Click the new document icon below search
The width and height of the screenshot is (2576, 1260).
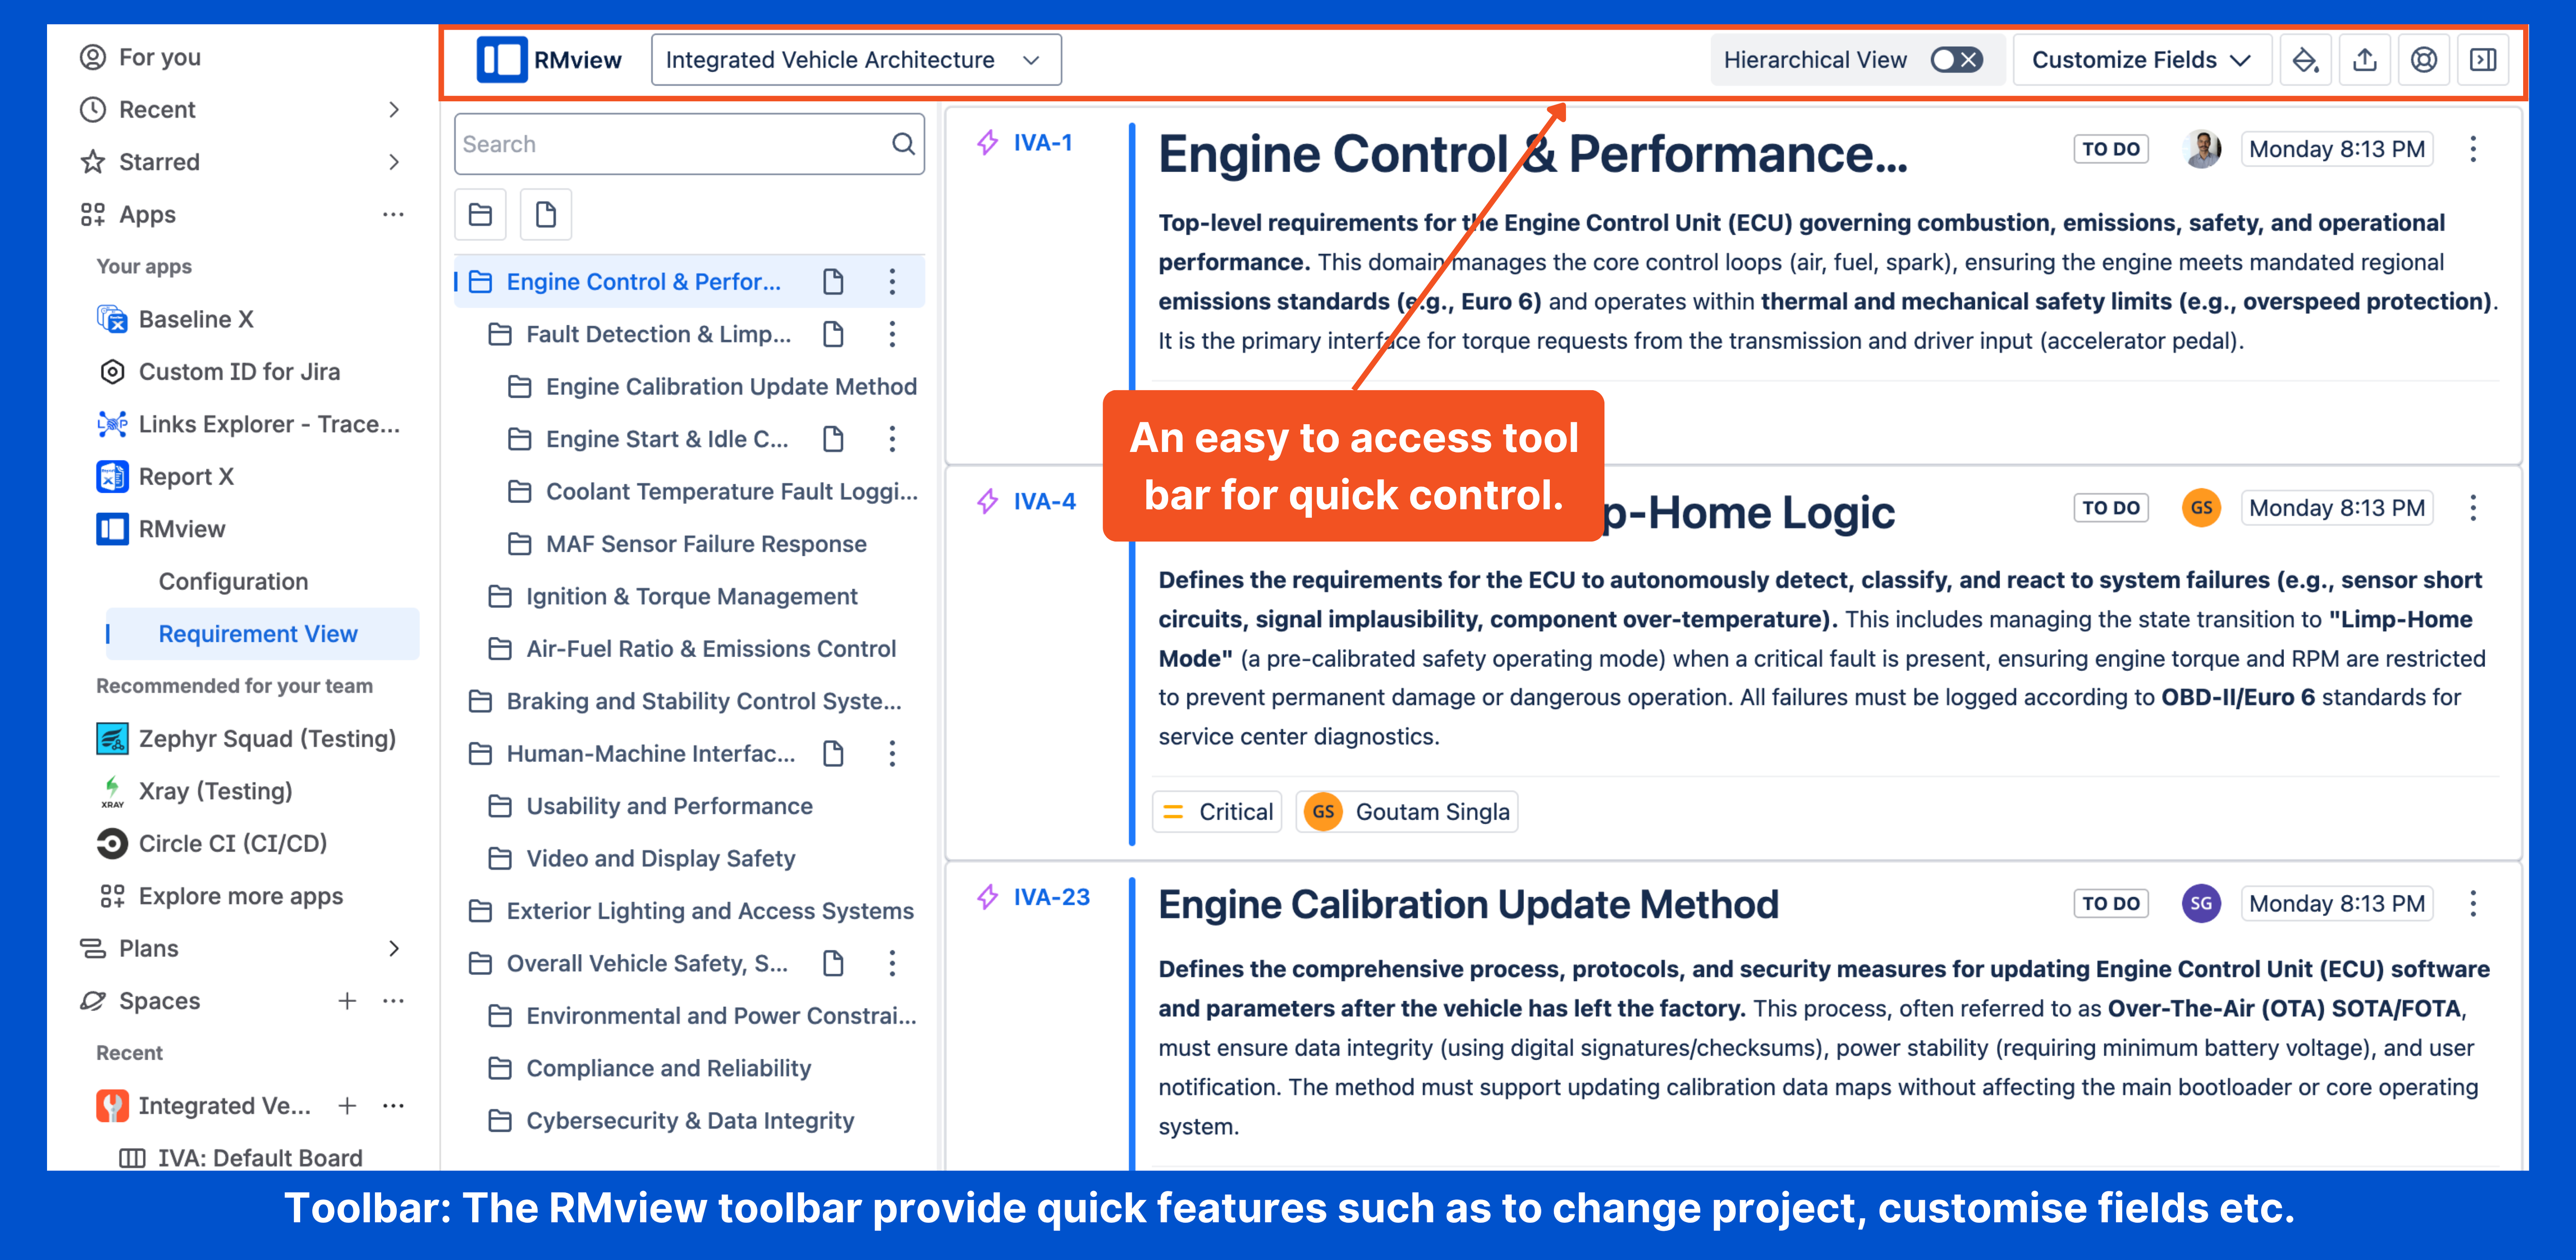tap(545, 214)
